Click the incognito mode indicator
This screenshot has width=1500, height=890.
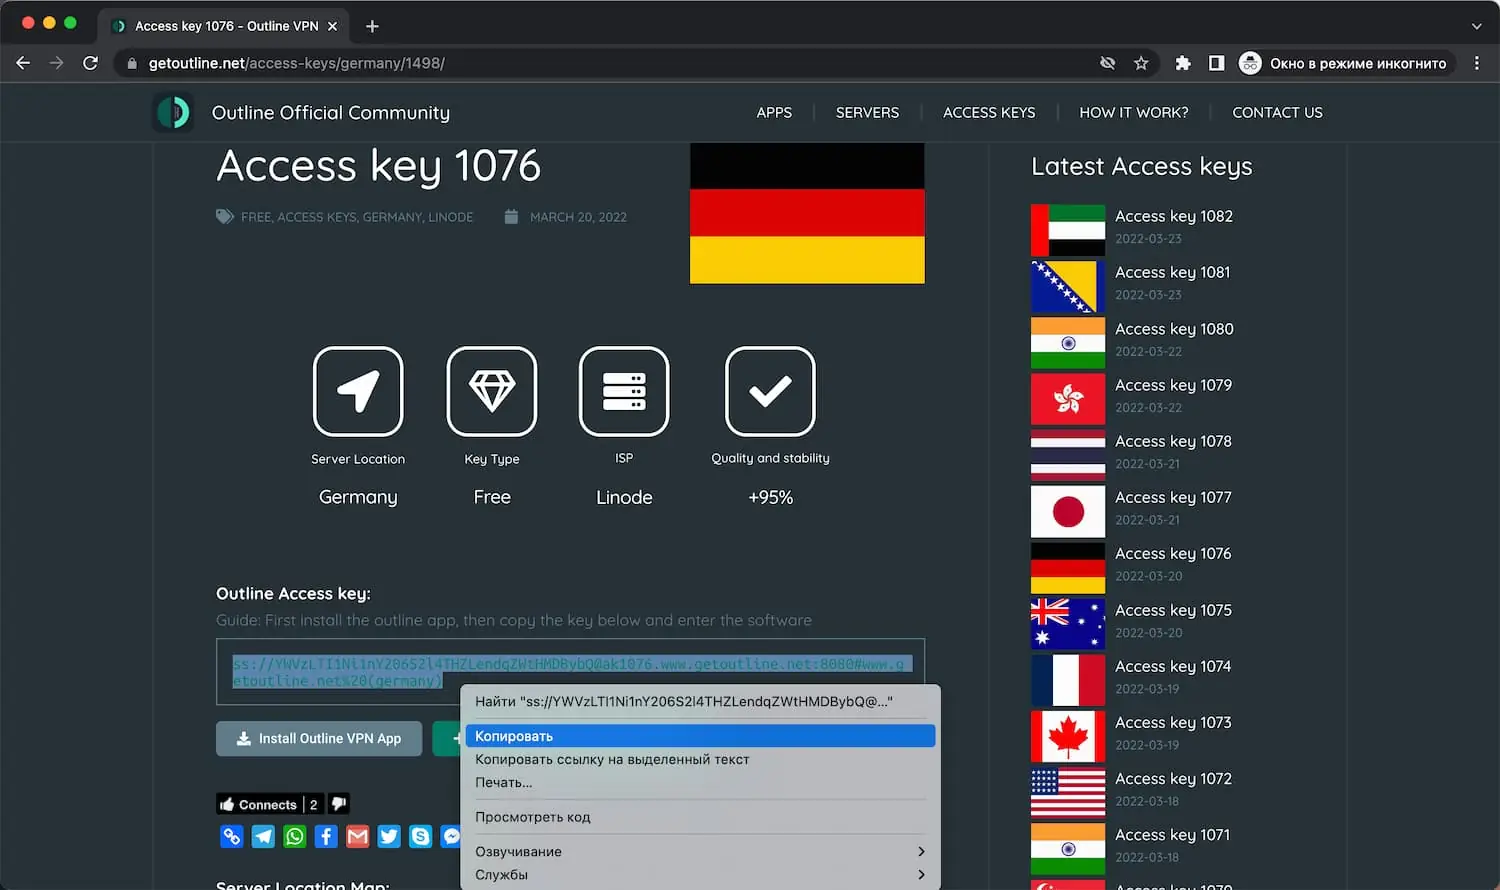[x=1345, y=63]
